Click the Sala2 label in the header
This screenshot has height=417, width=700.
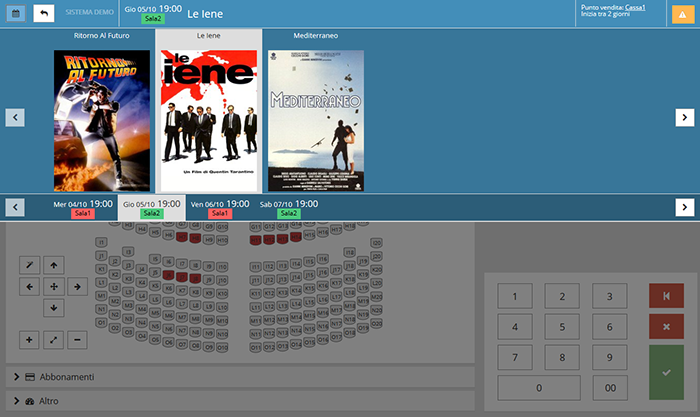click(x=153, y=19)
